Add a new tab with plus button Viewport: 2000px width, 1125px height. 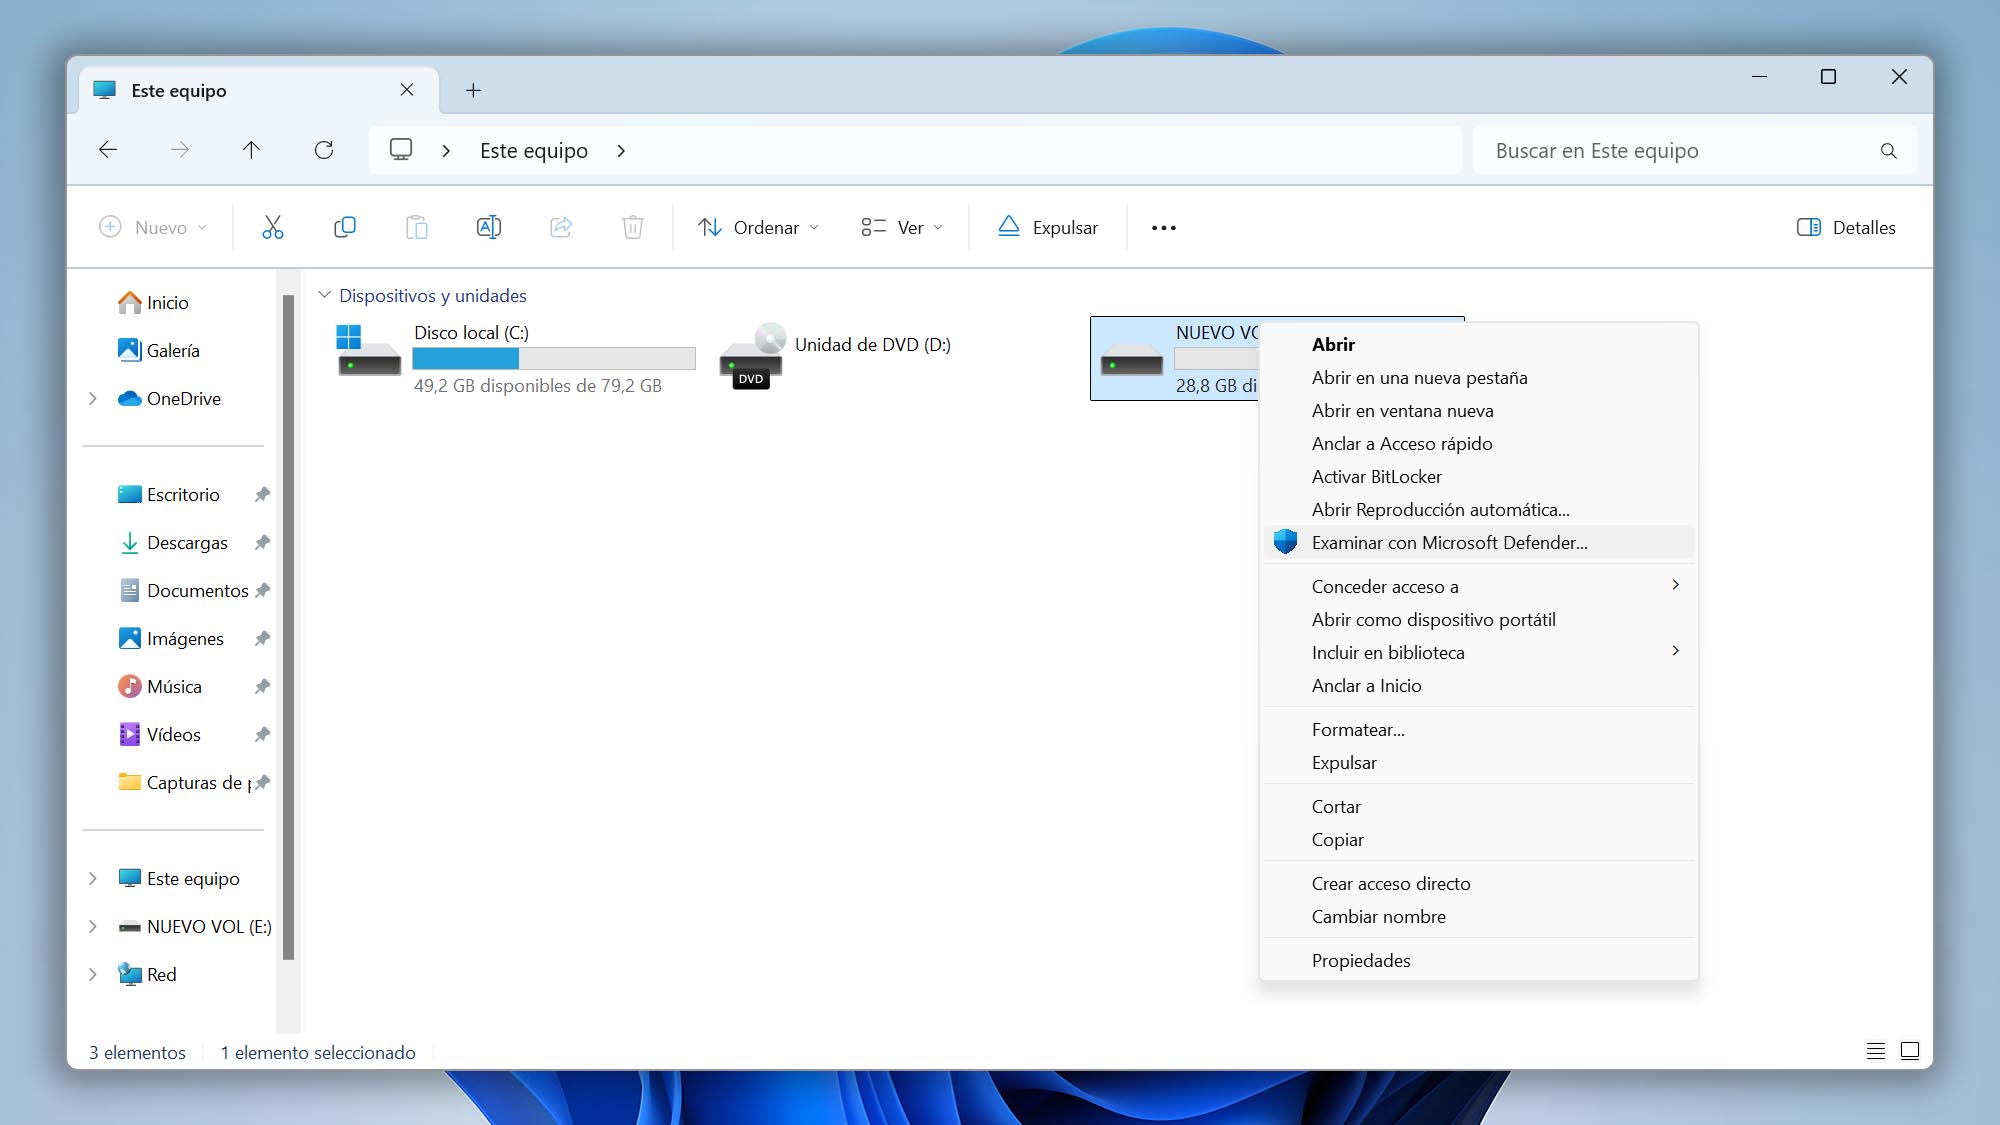pyautogui.click(x=473, y=90)
